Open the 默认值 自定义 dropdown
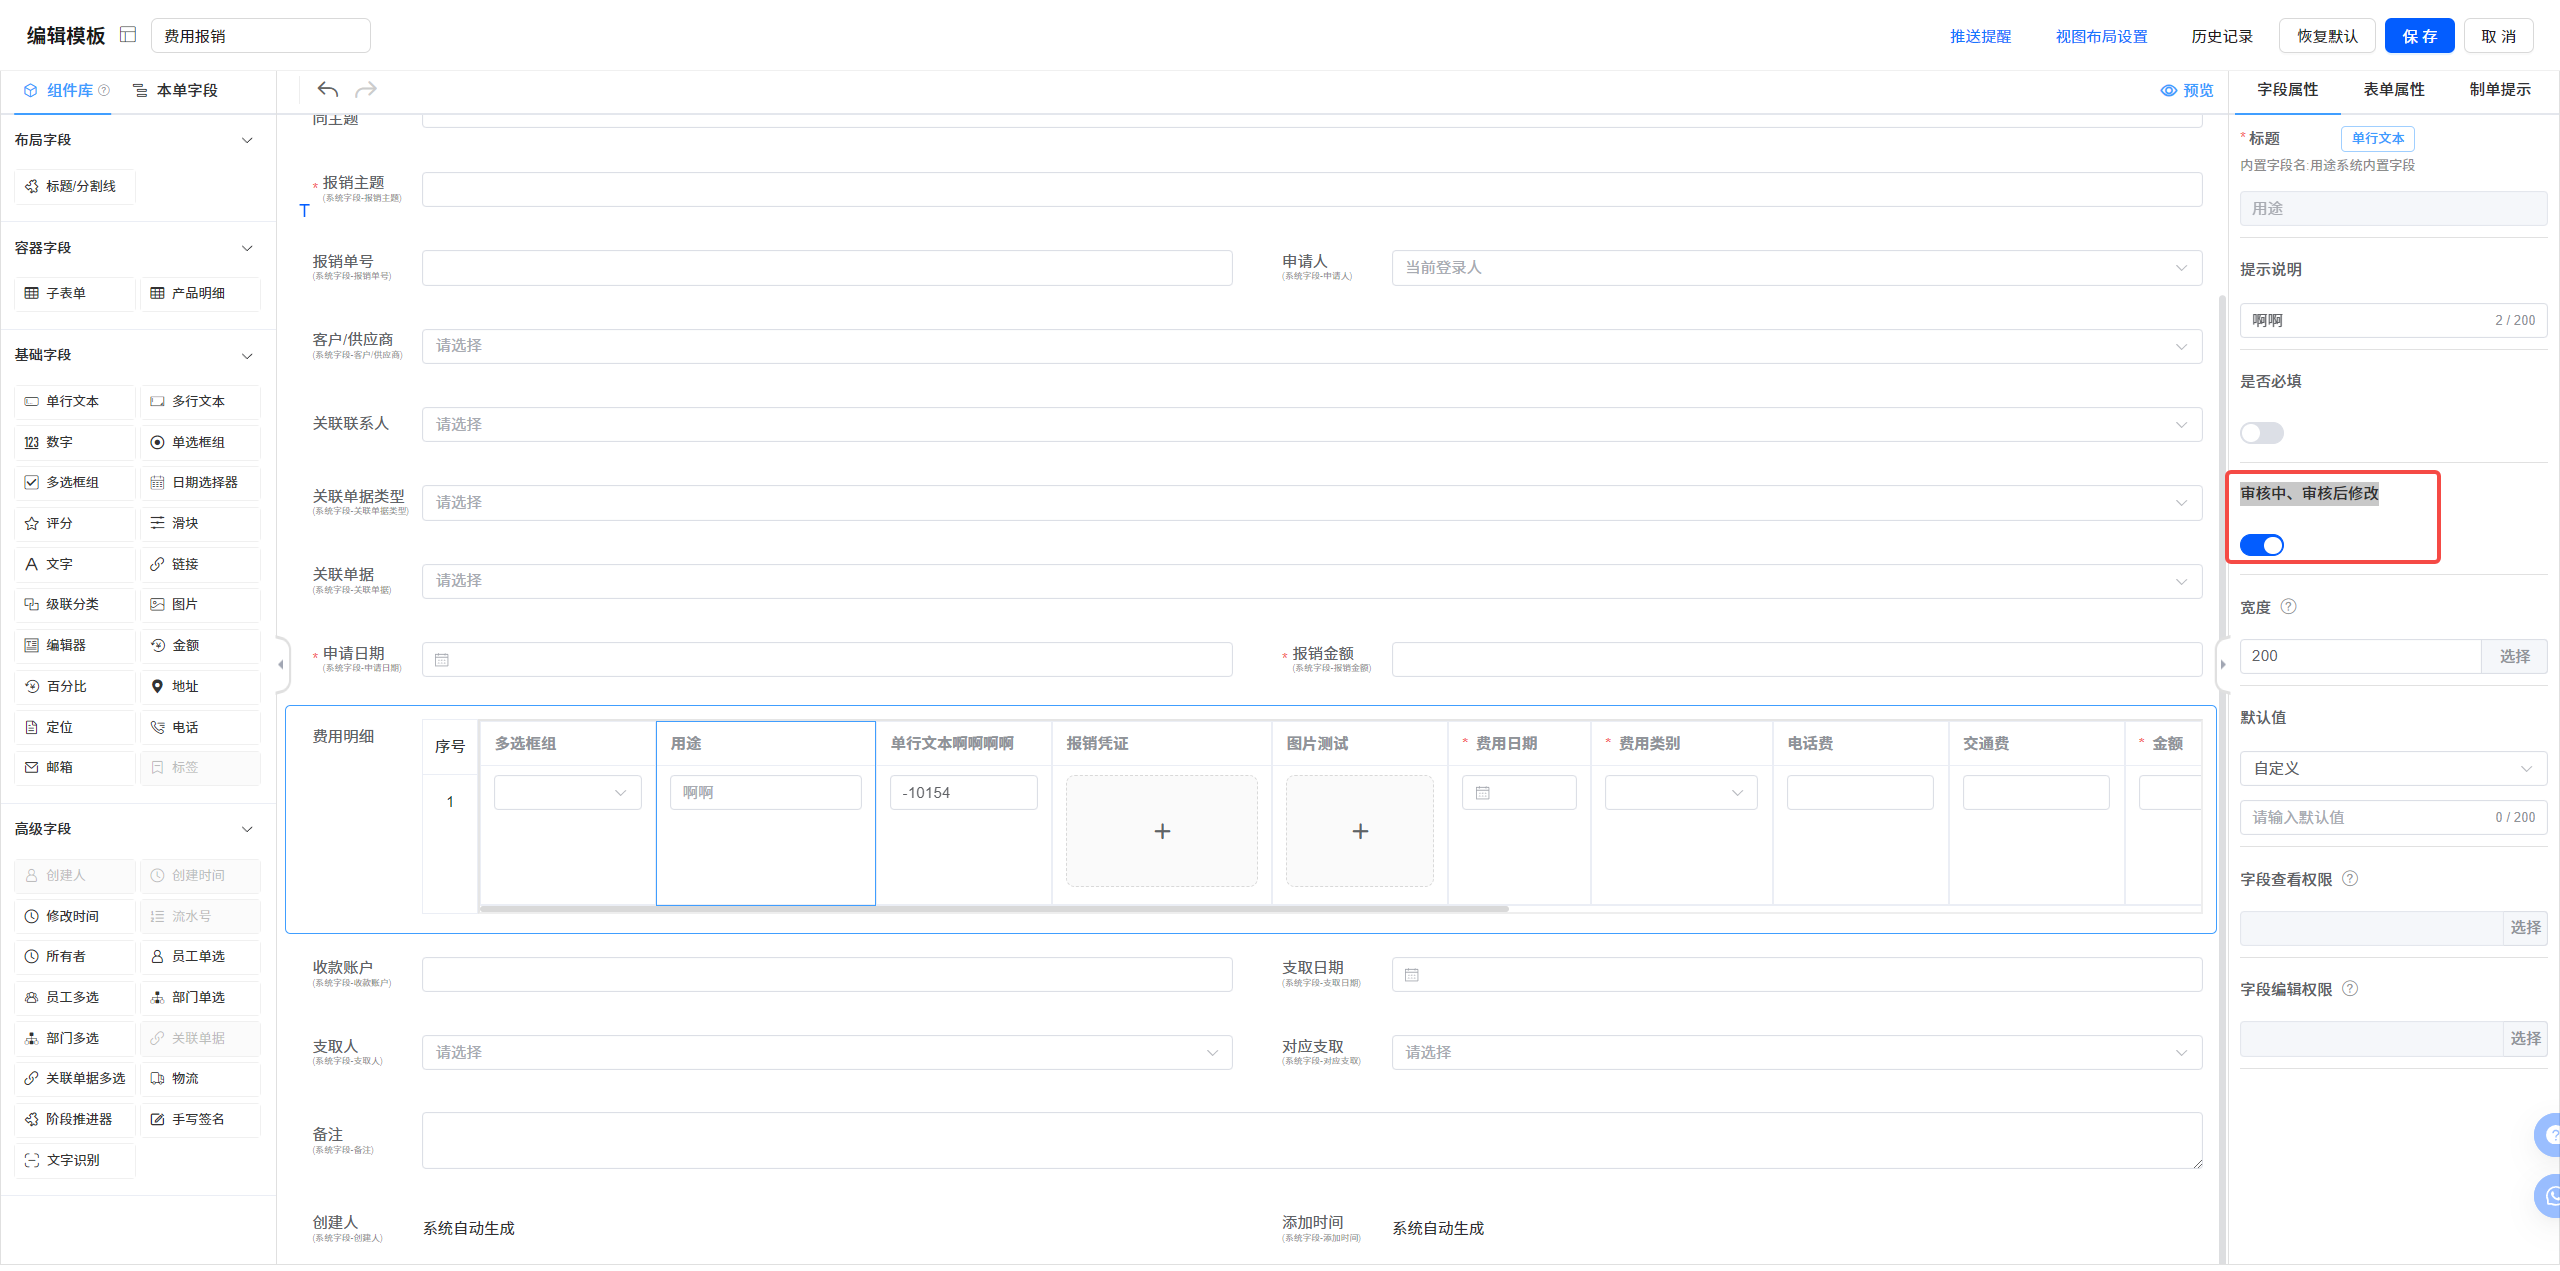Screen dimensions: 2560x1271 2392,768
